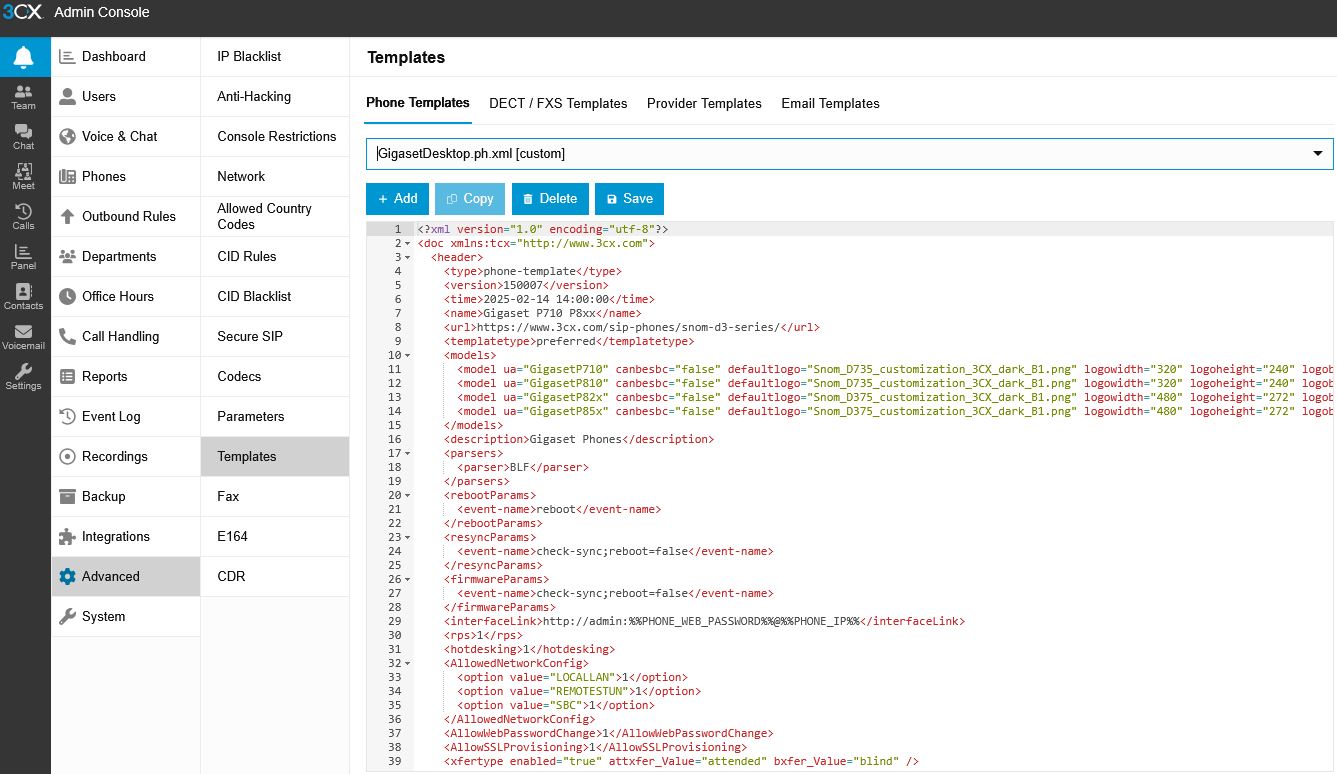Screen dimensions: 1337x774
Task: Click the Dashboard chart icon
Action: tap(67, 57)
